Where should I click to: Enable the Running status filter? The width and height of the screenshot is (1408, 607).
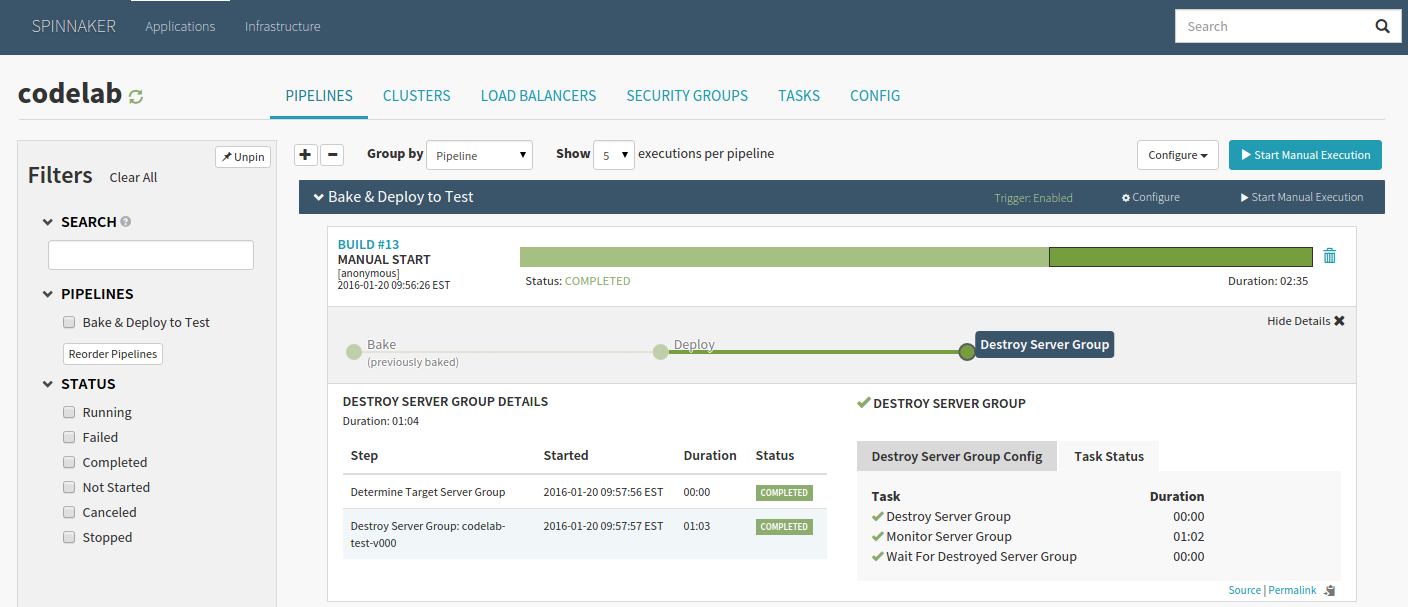[69, 412]
